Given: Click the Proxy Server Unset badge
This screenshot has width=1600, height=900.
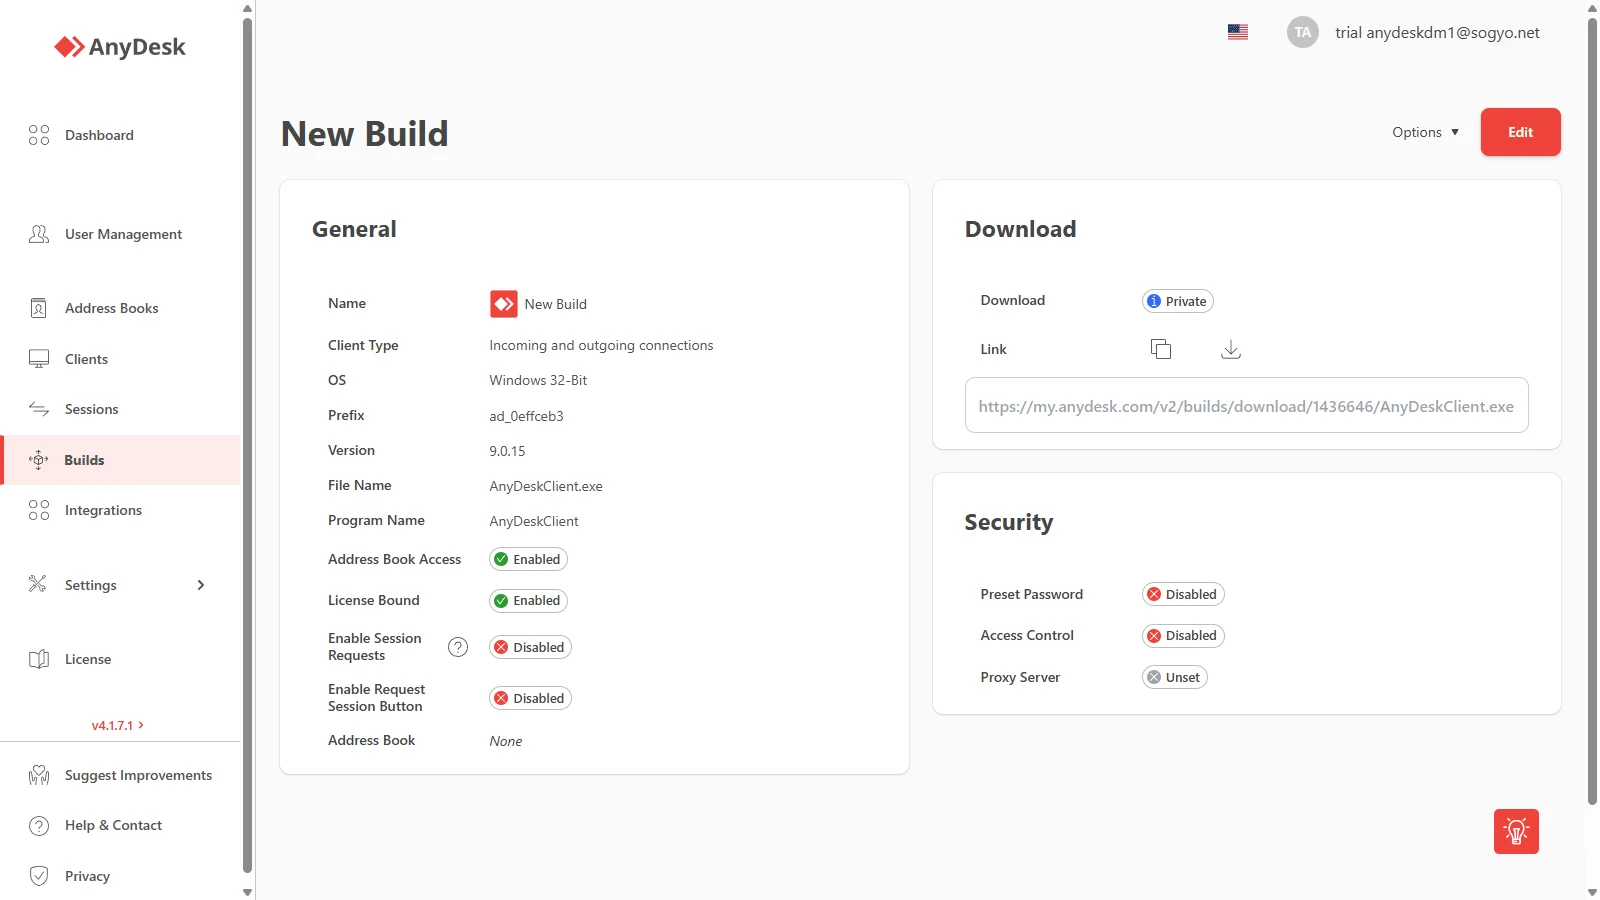Looking at the screenshot, I should [1174, 677].
